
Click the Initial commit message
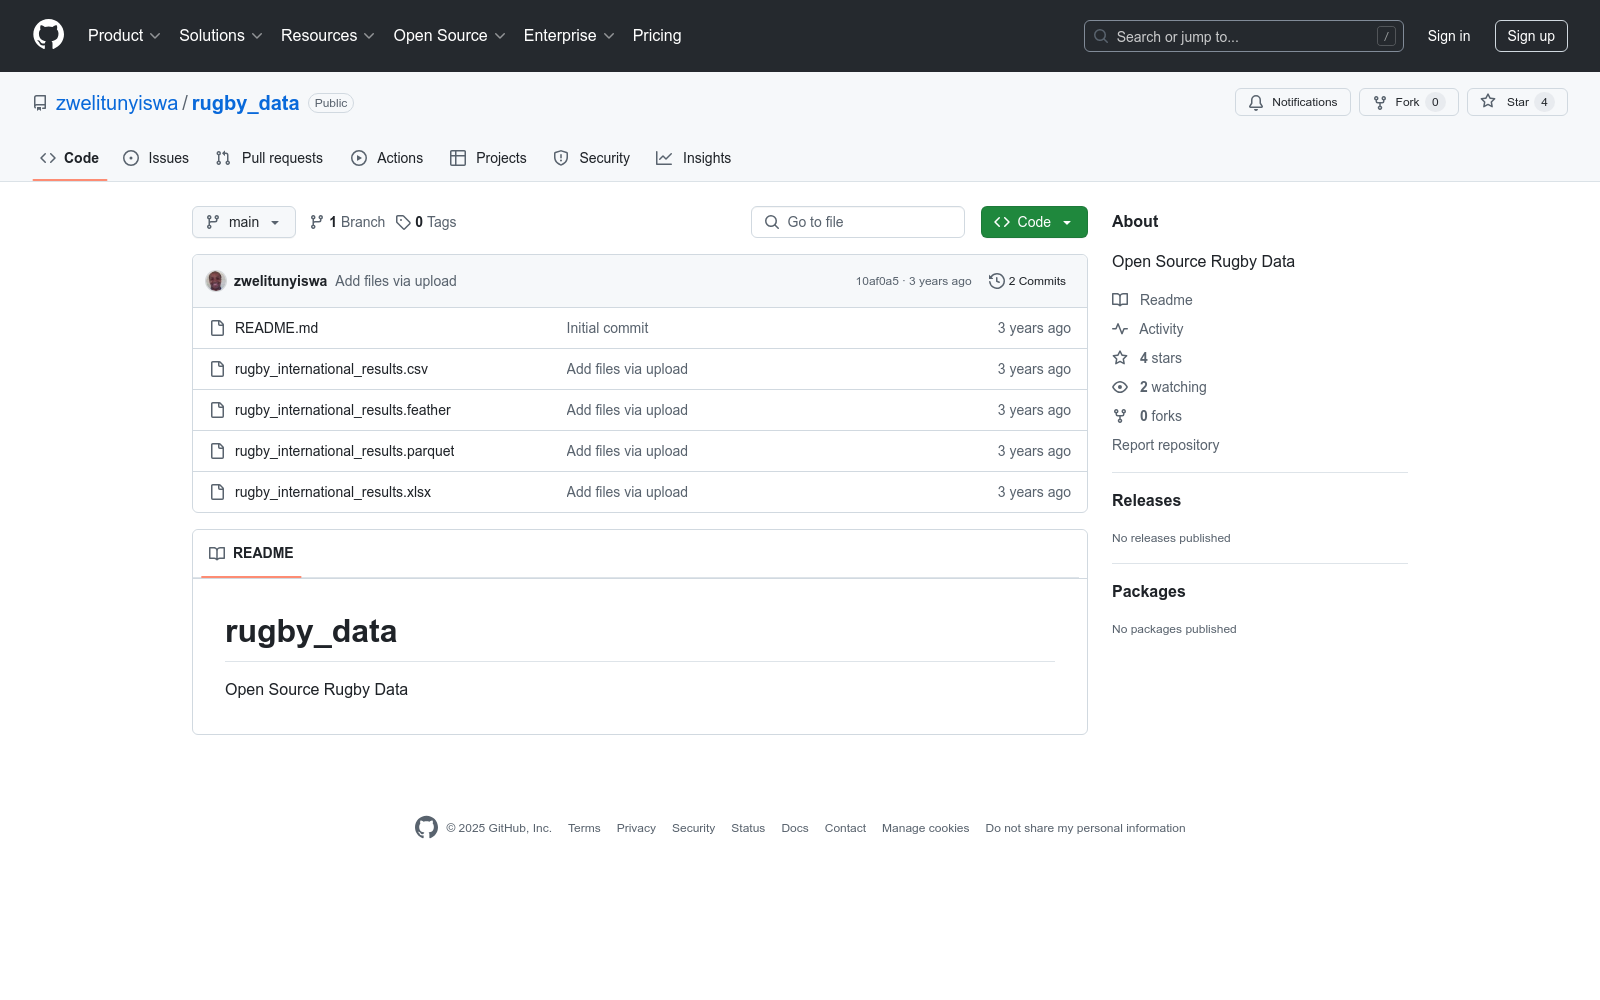click(607, 328)
